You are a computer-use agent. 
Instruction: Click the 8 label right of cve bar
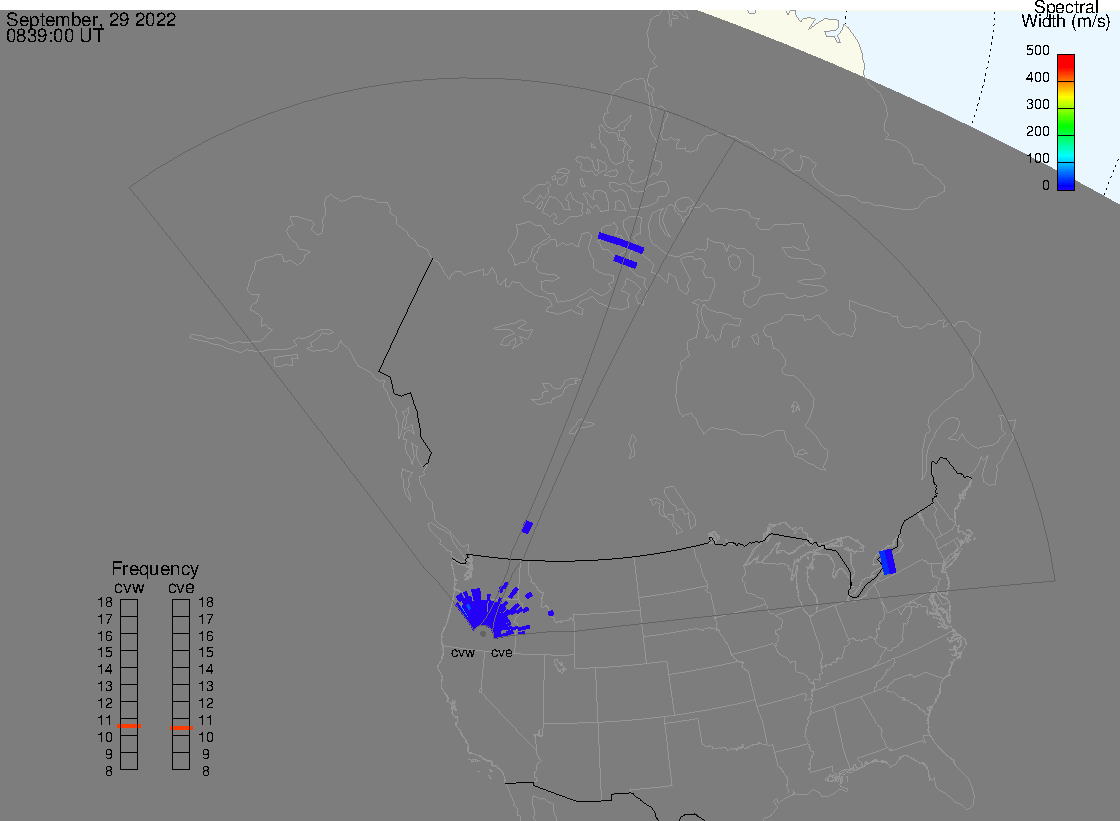[206, 772]
